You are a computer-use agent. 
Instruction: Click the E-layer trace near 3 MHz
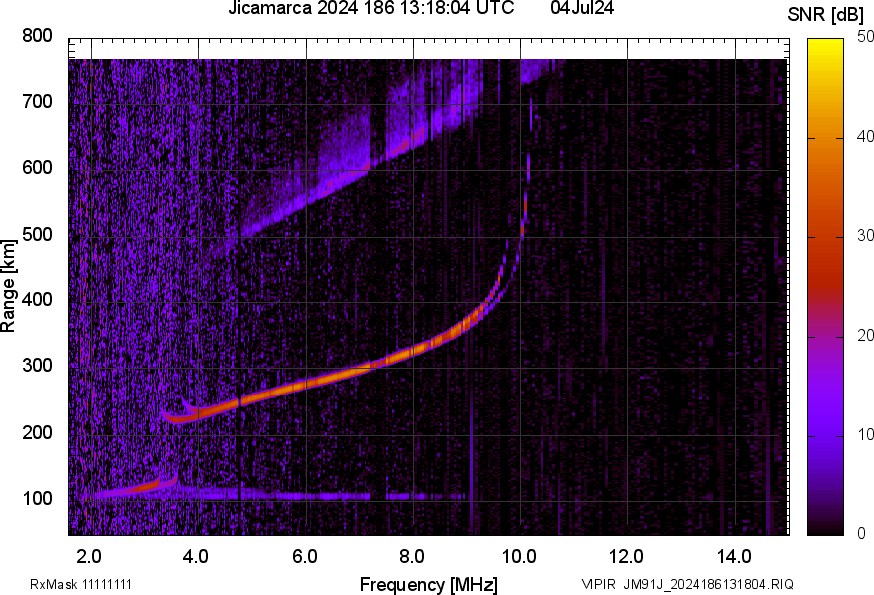coord(144,487)
